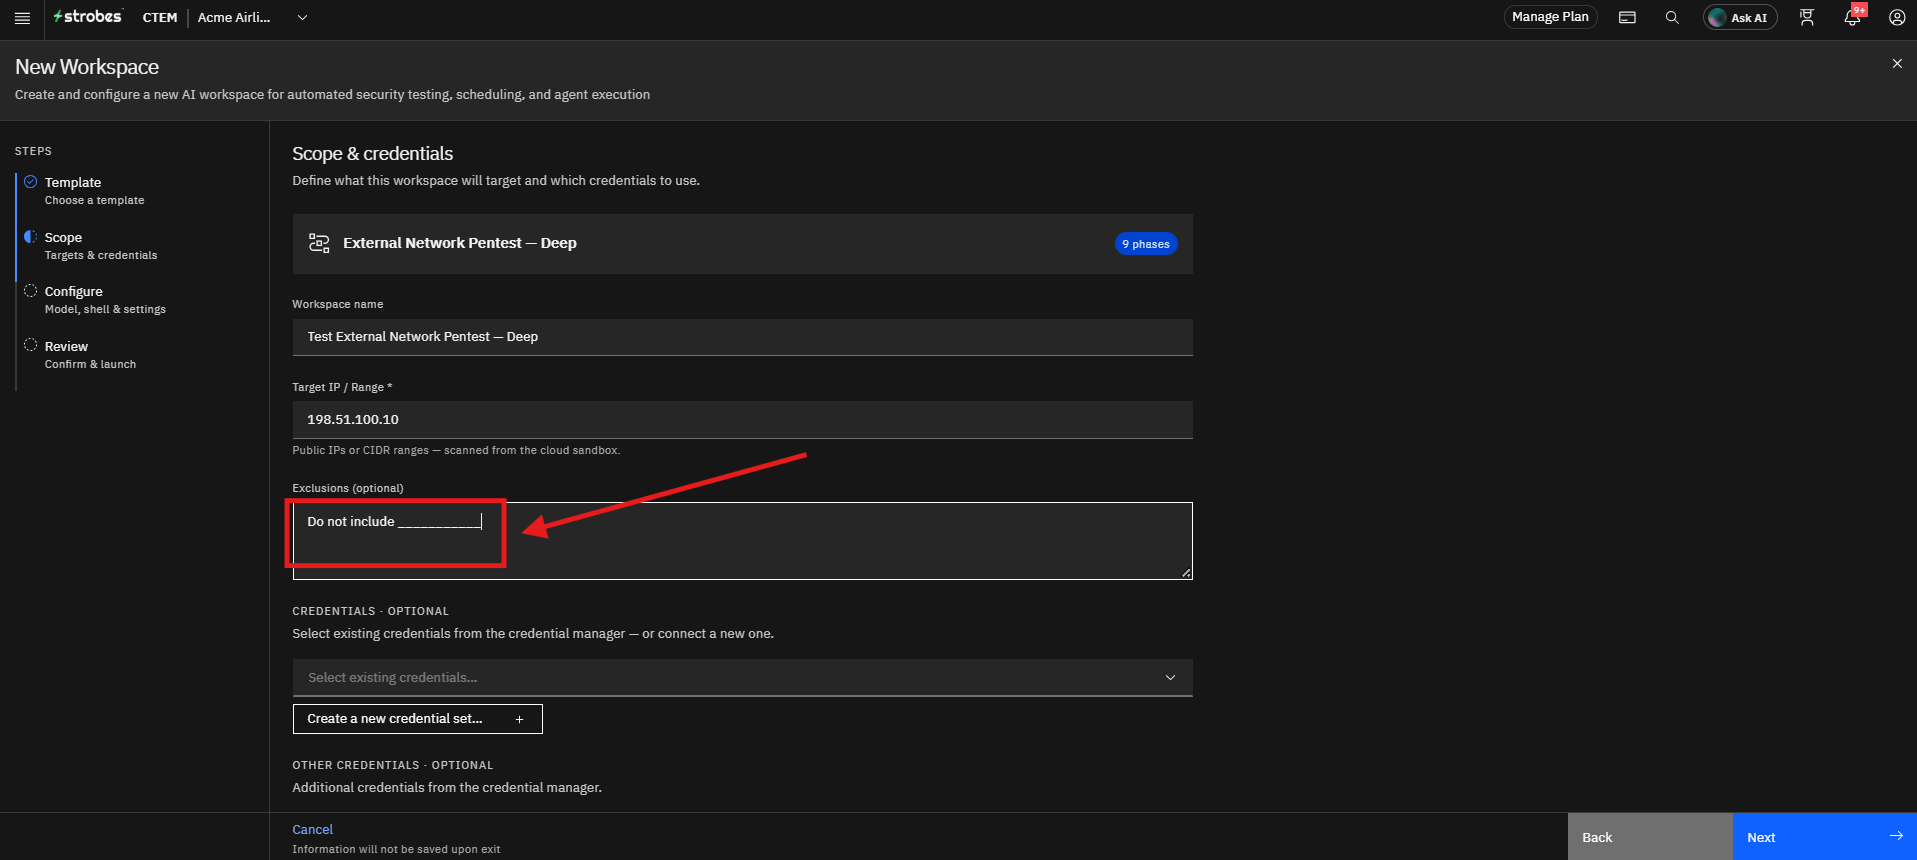The width and height of the screenshot is (1917, 860).
Task: Click the credentials dropdown chevron
Action: click(1170, 678)
